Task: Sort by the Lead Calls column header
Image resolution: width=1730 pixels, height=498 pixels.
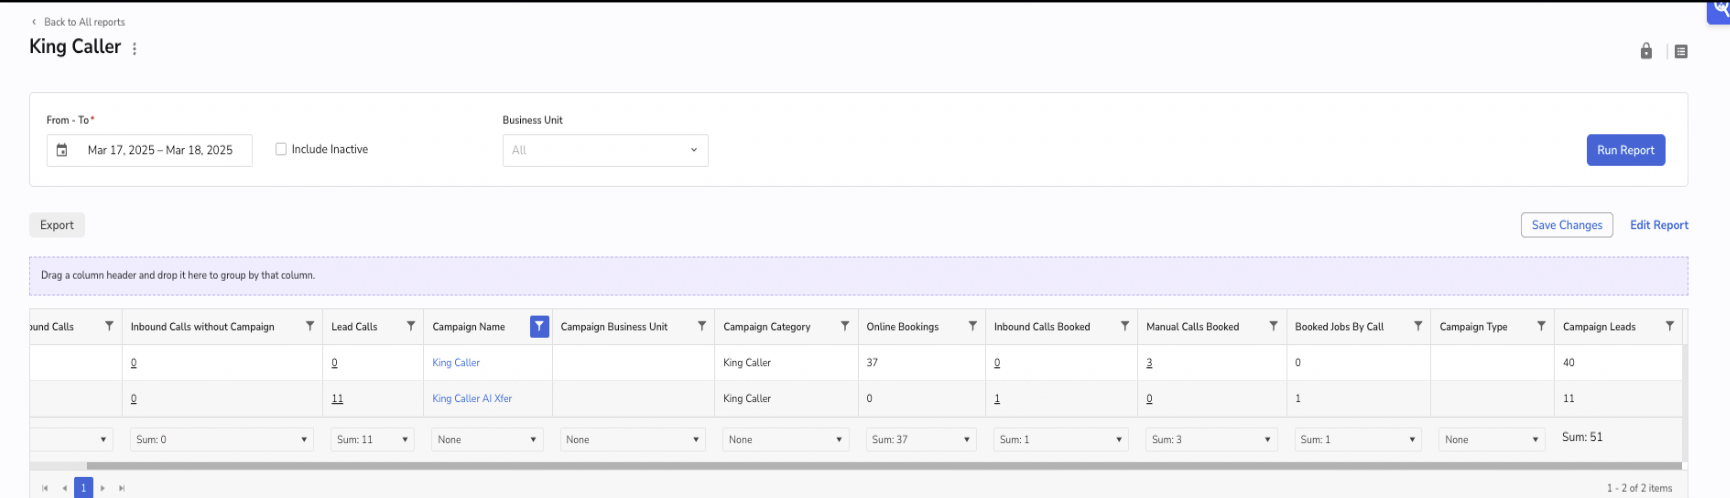Action: click(x=354, y=327)
